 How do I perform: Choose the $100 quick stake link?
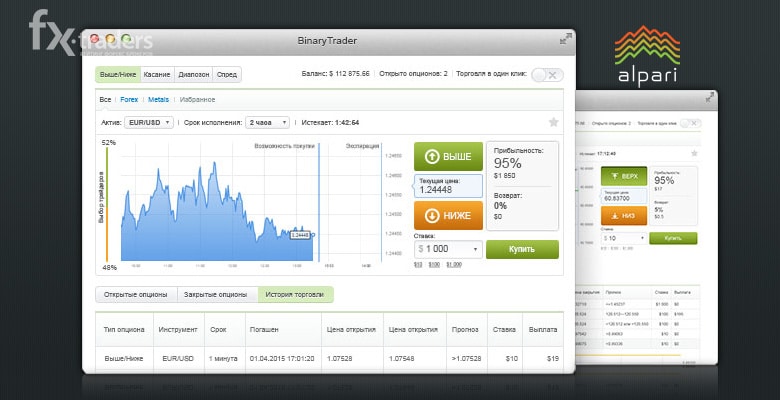pyautogui.click(x=434, y=265)
